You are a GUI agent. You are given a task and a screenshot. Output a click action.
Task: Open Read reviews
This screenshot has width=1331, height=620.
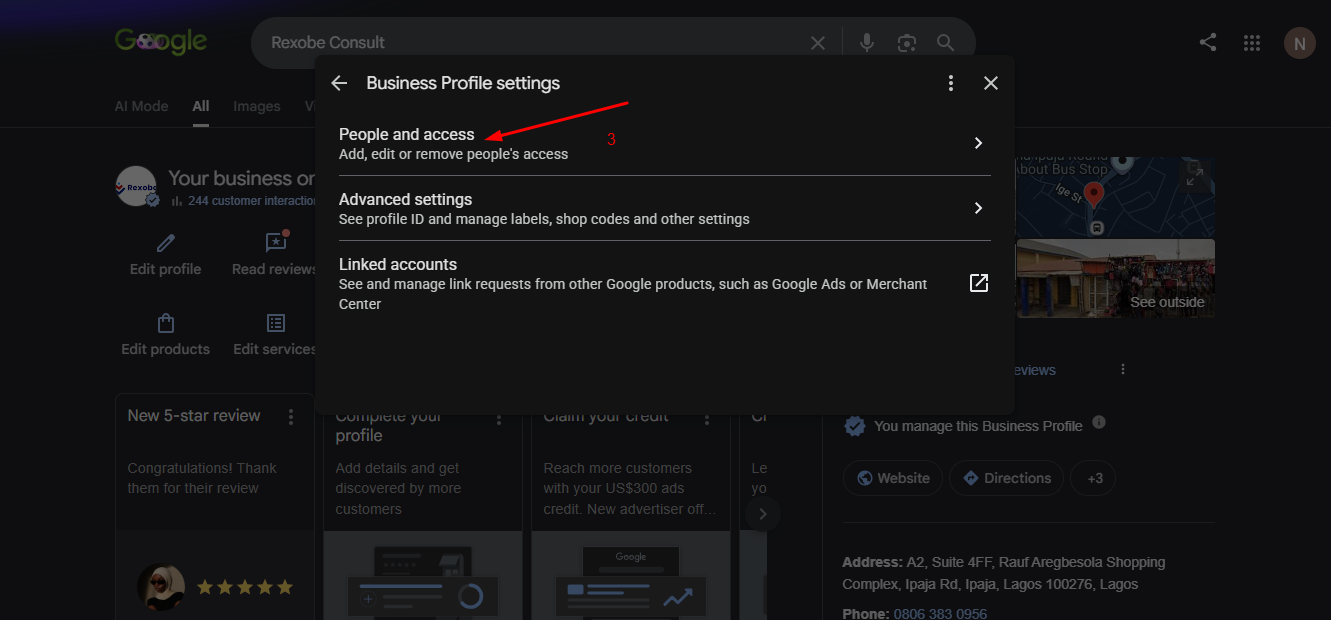(x=274, y=255)
